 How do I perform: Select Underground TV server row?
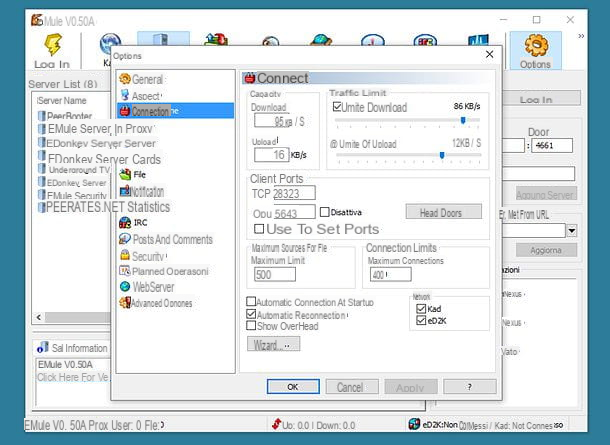point(74,170)
